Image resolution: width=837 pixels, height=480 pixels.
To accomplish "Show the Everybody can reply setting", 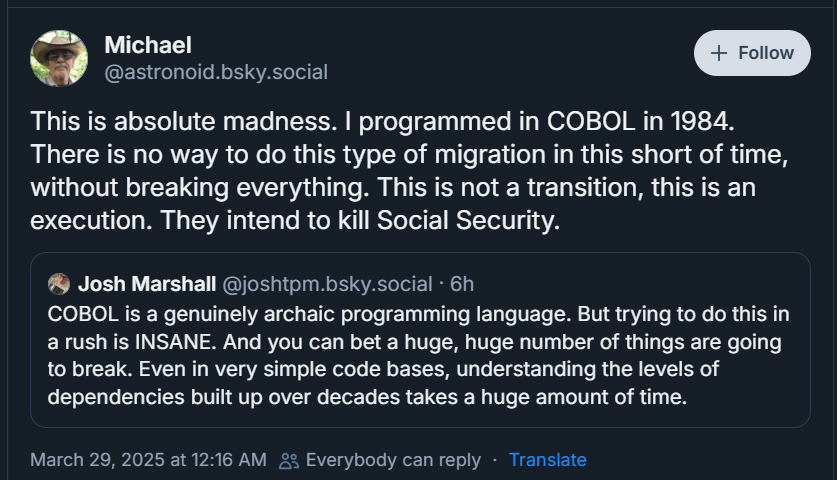I will (393, 460).
